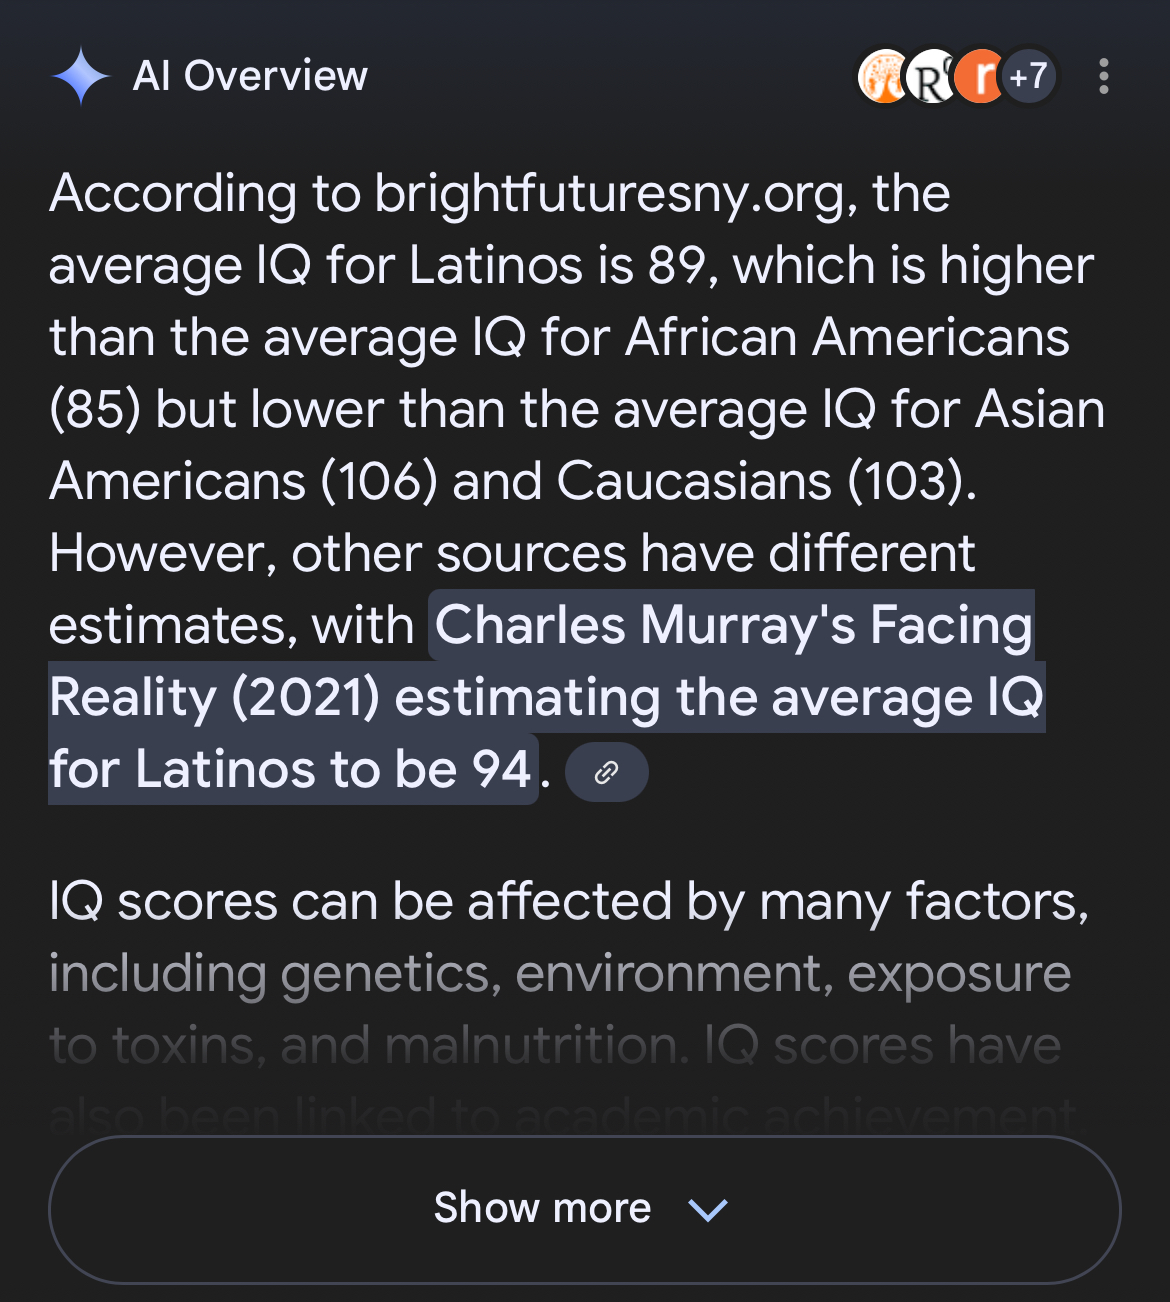Click "However, other sources have different" line
Image resolution: width=1170 pixels, height=1302 pixels.
511,554
